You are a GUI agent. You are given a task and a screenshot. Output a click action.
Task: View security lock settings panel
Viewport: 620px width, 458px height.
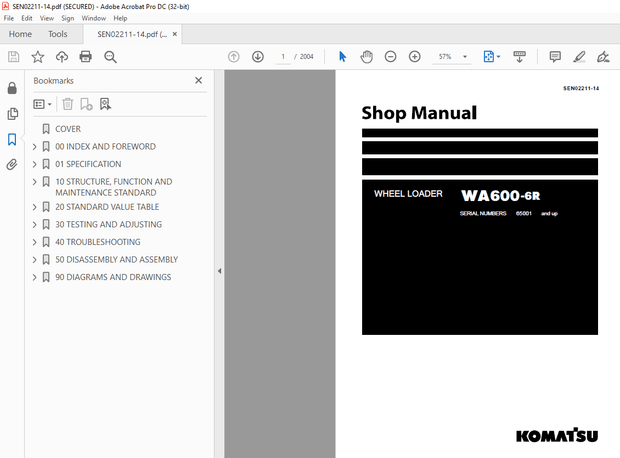click(12, 88)
